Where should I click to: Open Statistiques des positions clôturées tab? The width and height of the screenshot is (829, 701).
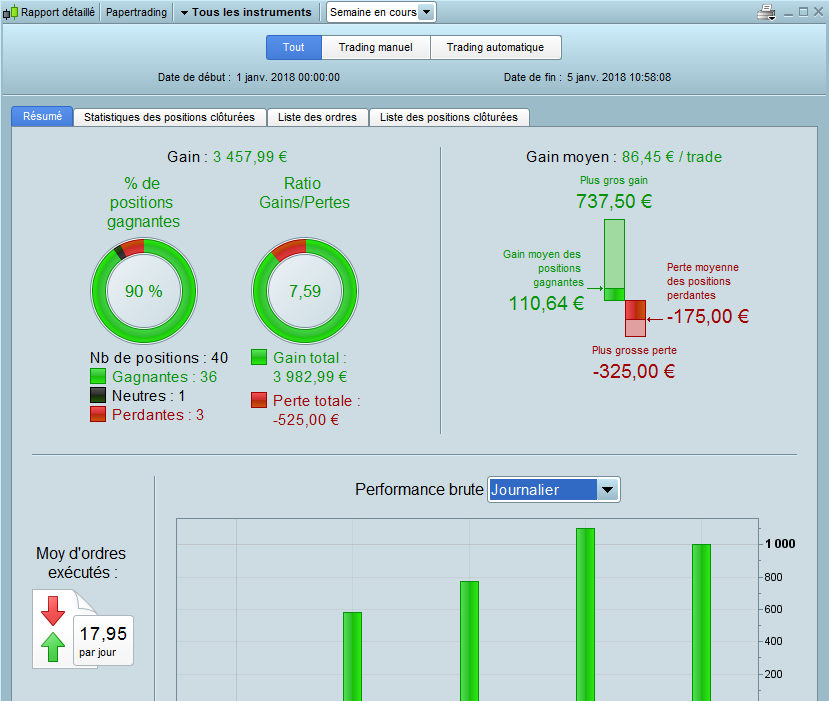pyautogui.click(x=169, y=117)
